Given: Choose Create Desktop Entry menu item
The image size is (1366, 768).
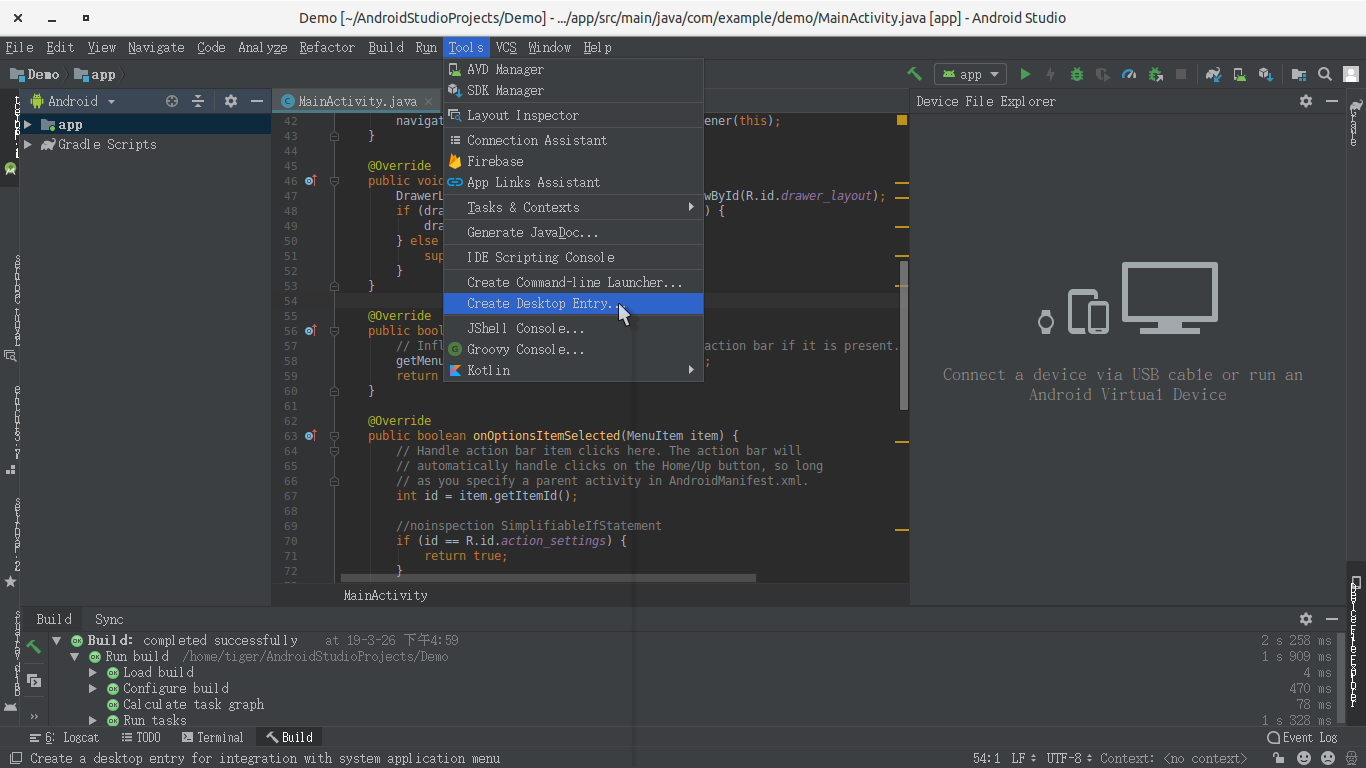Looking at the screenshot, I should pos(573,303).
